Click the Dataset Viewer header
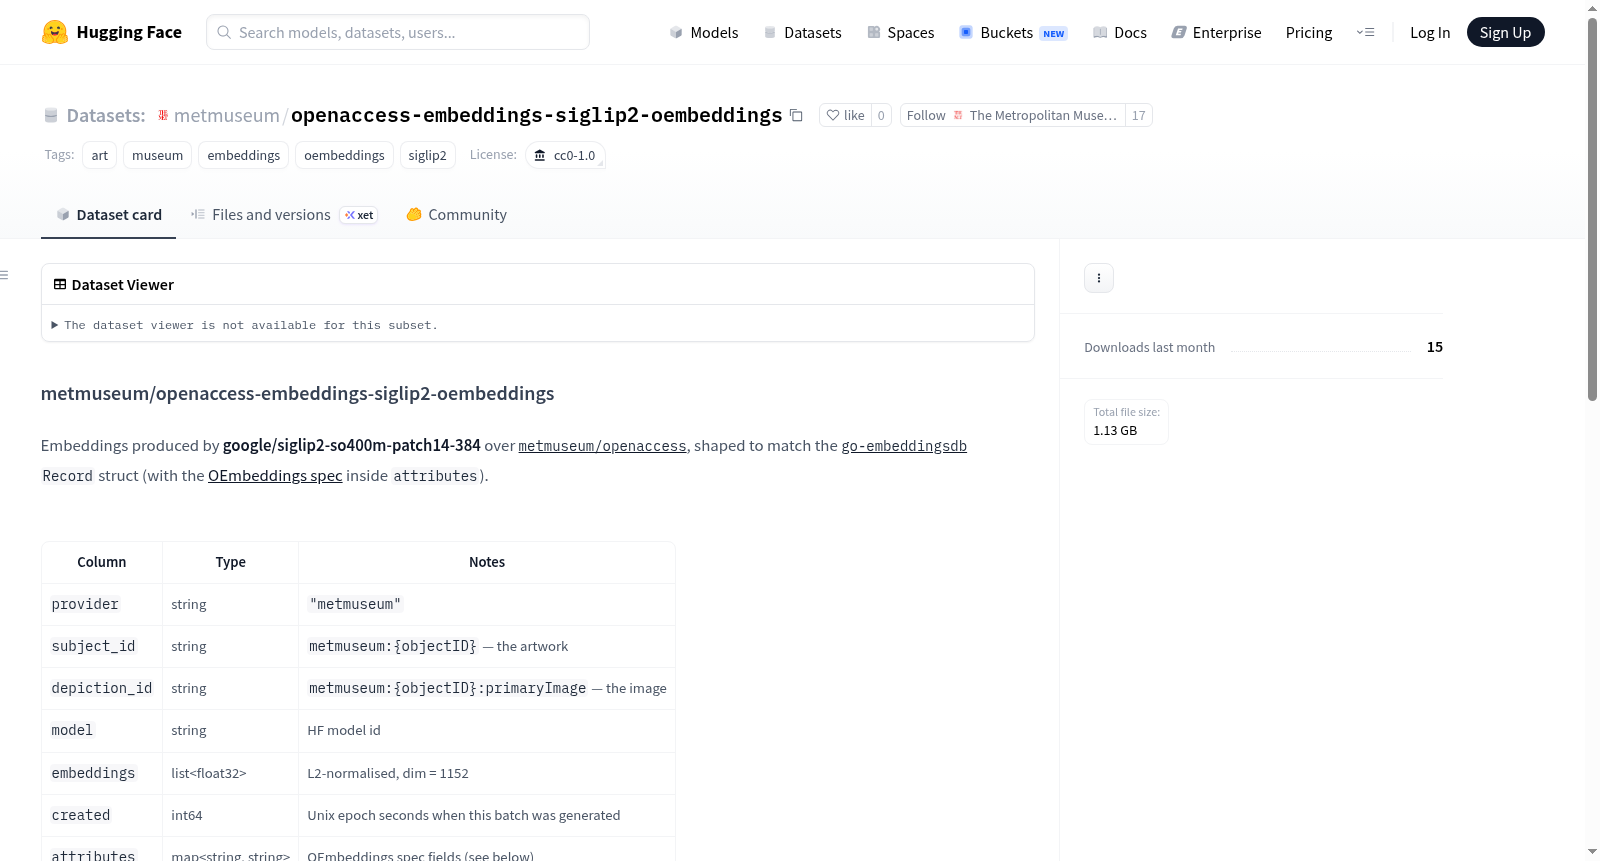Screen dimensions: 1600x861 point(538,285)
